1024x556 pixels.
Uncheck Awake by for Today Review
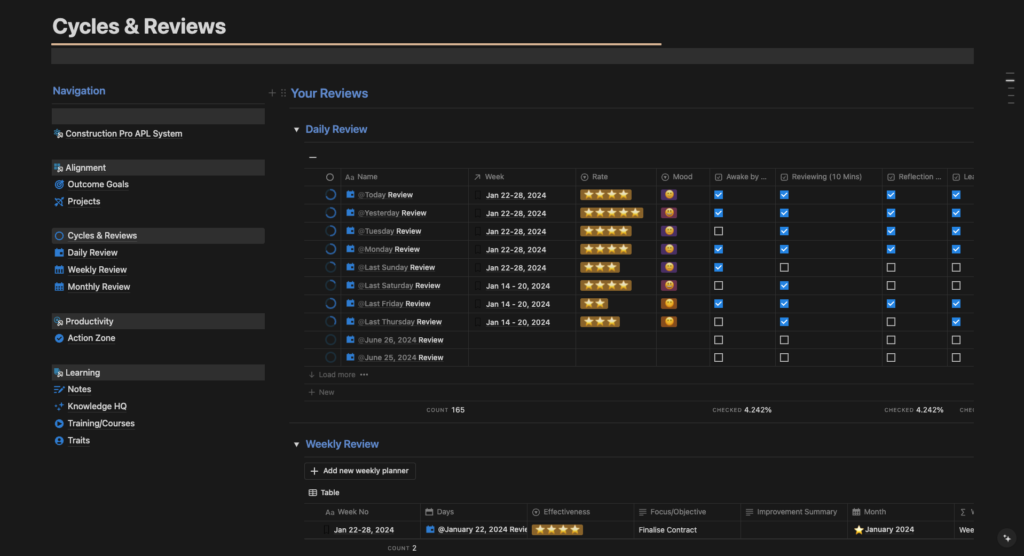(718, 195)
